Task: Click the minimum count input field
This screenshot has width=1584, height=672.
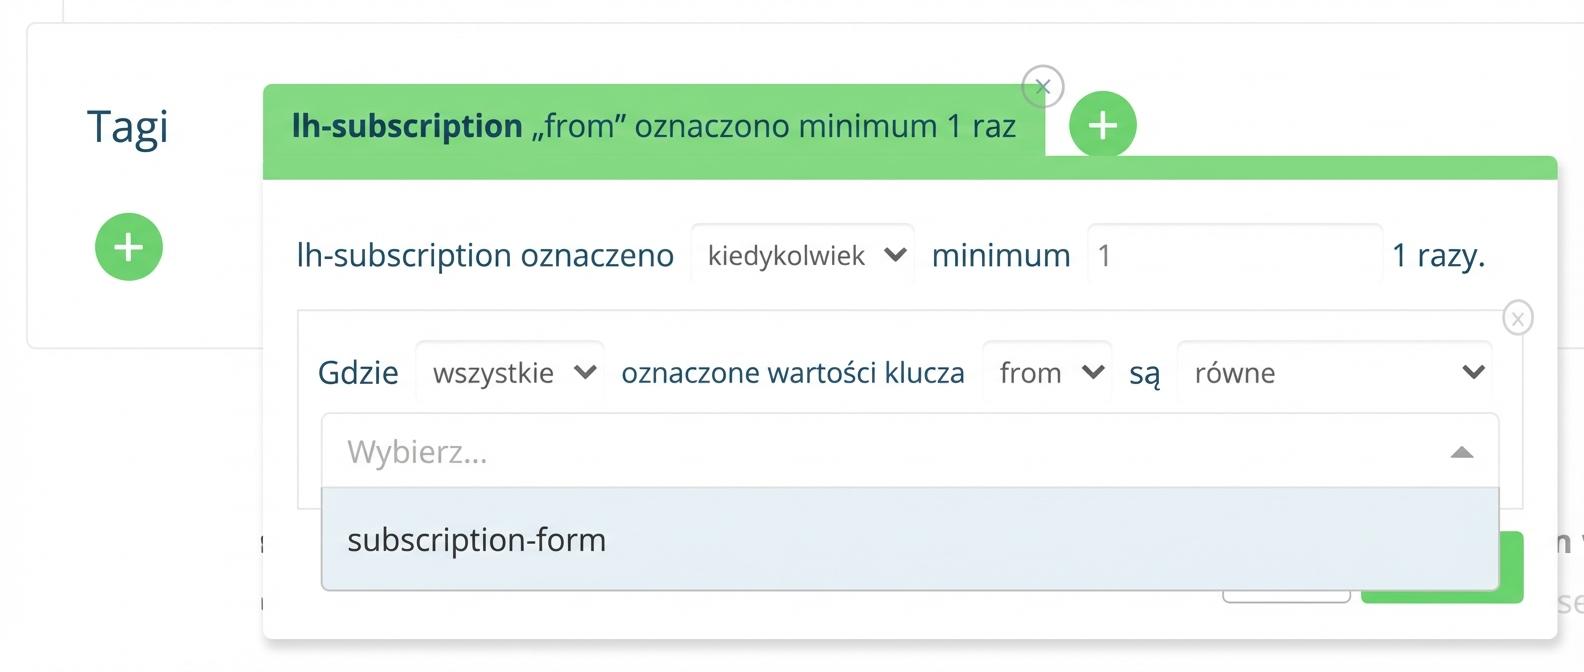Action: pyautogui.click(x=1233, y=255)
